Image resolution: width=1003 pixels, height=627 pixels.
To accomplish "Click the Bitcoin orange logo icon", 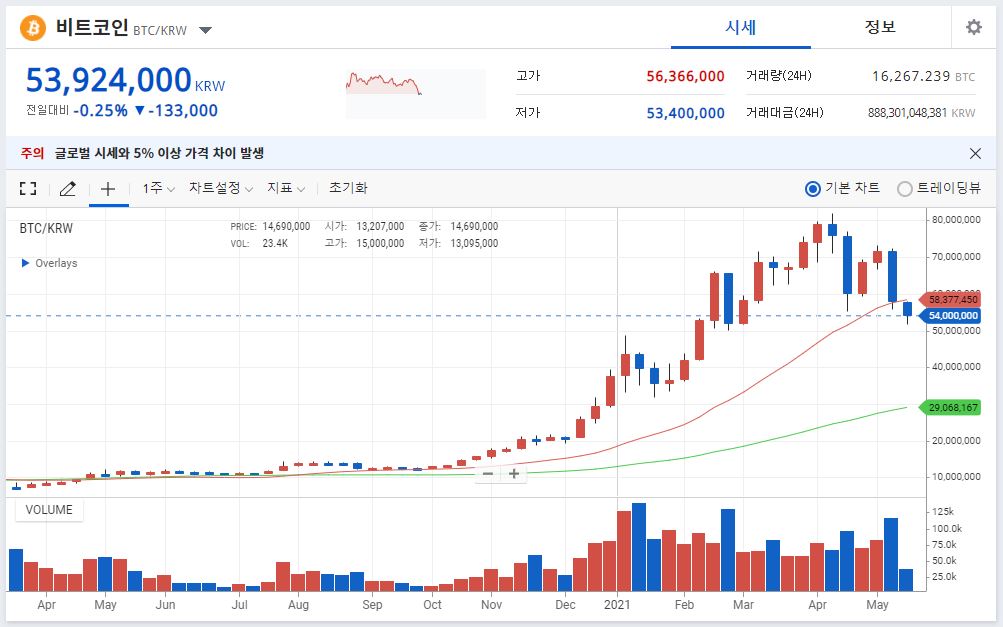I will 33,28.
